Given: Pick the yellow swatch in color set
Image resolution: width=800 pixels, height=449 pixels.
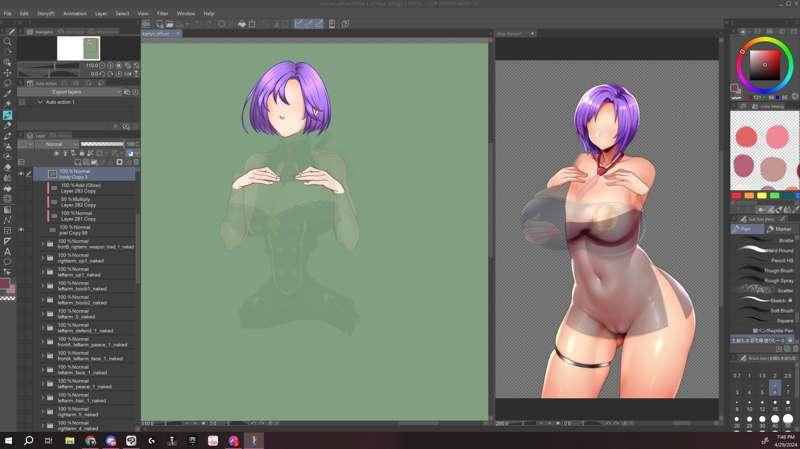Looking at the screenshot, I should pos(762,196).
